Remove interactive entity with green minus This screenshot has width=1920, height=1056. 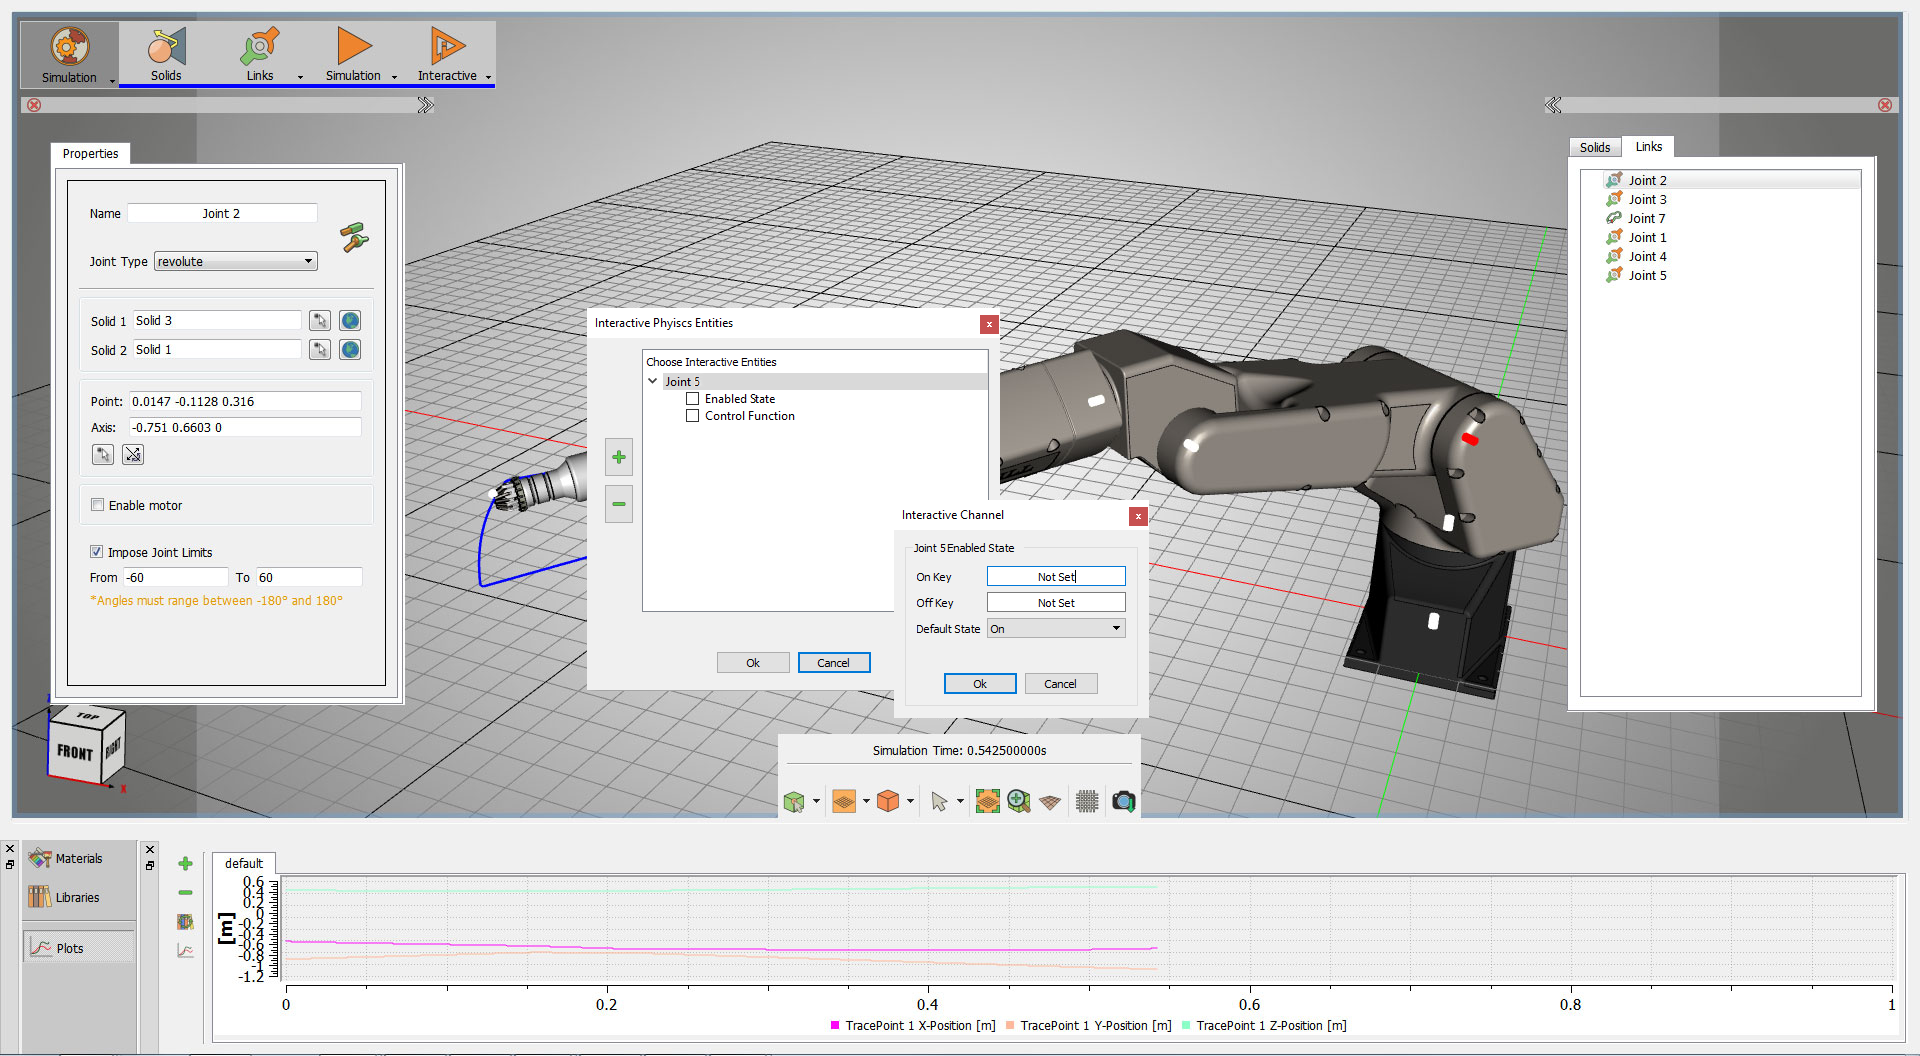coord(619,504)
